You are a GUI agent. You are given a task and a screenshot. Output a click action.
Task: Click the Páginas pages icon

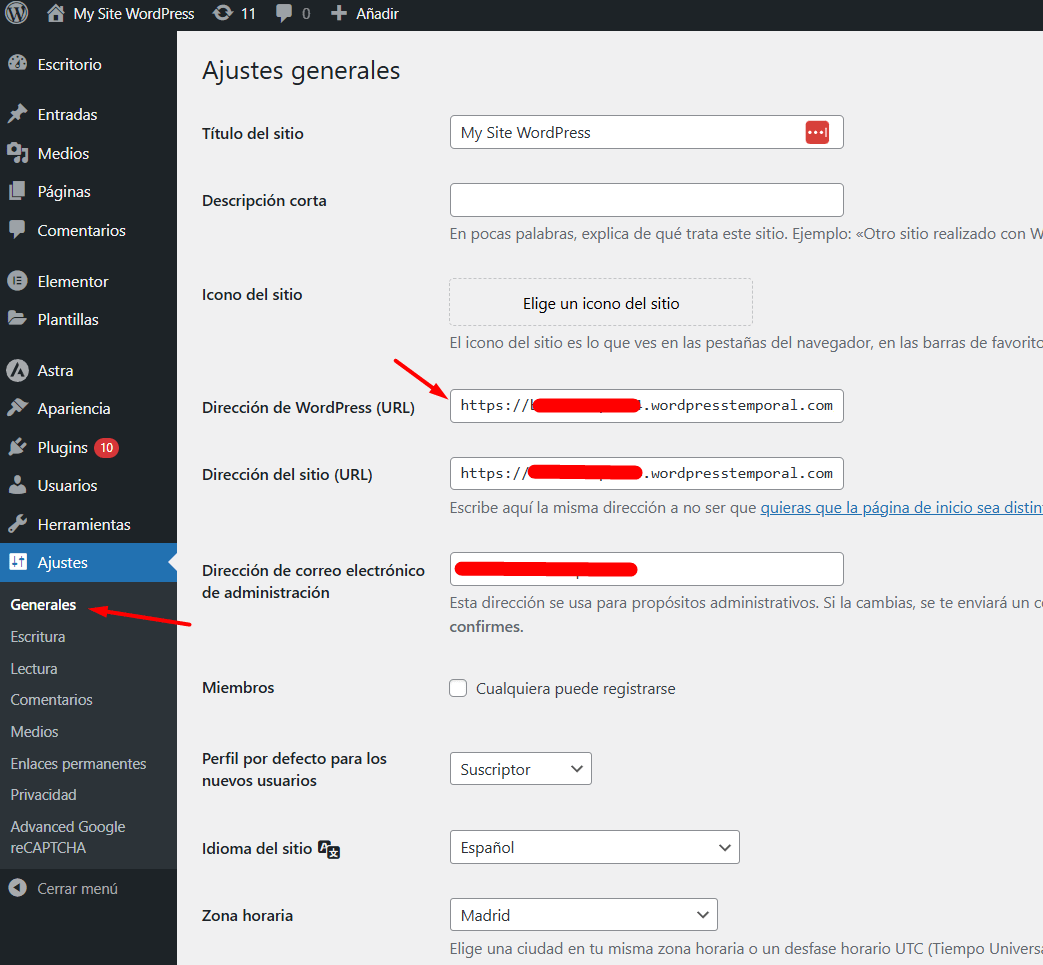pyautogui.click(x=18, y=192)
